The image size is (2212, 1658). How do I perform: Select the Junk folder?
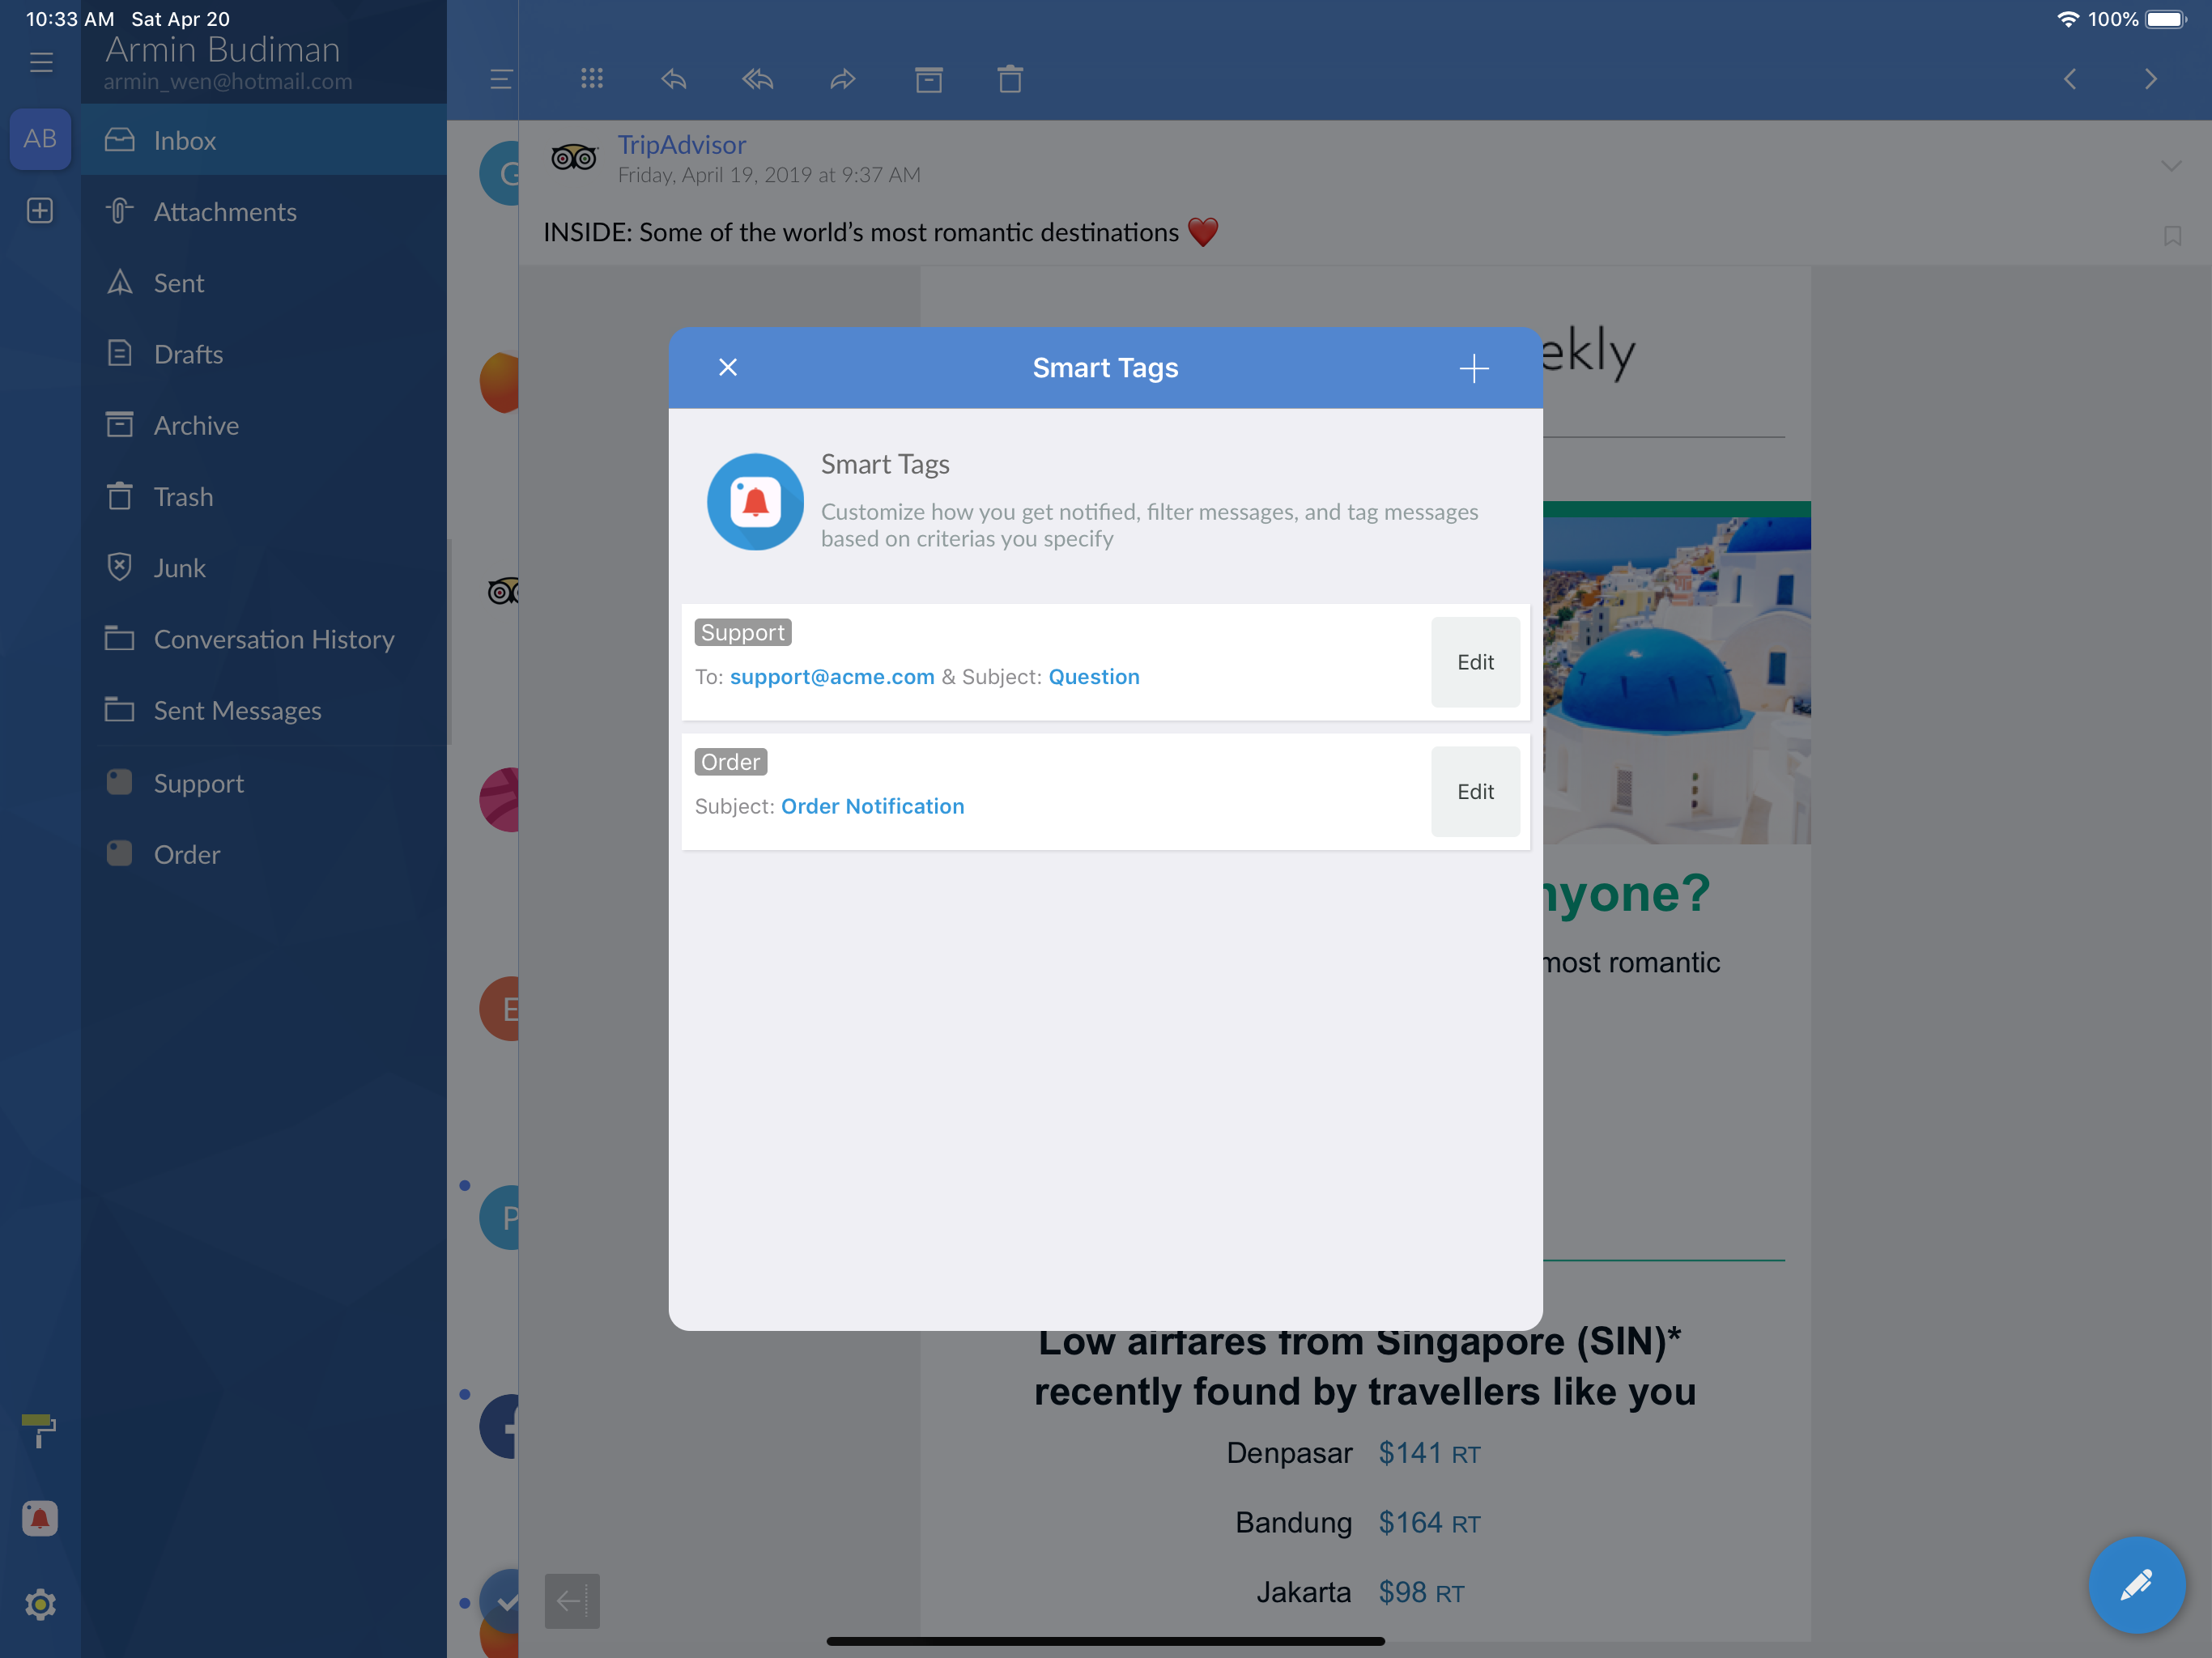point(180,568)
